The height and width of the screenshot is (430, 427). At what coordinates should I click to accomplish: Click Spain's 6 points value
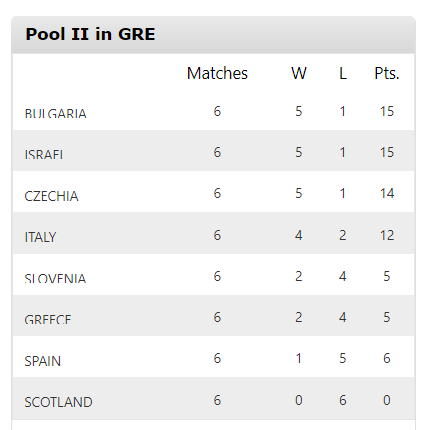(387, 358)
